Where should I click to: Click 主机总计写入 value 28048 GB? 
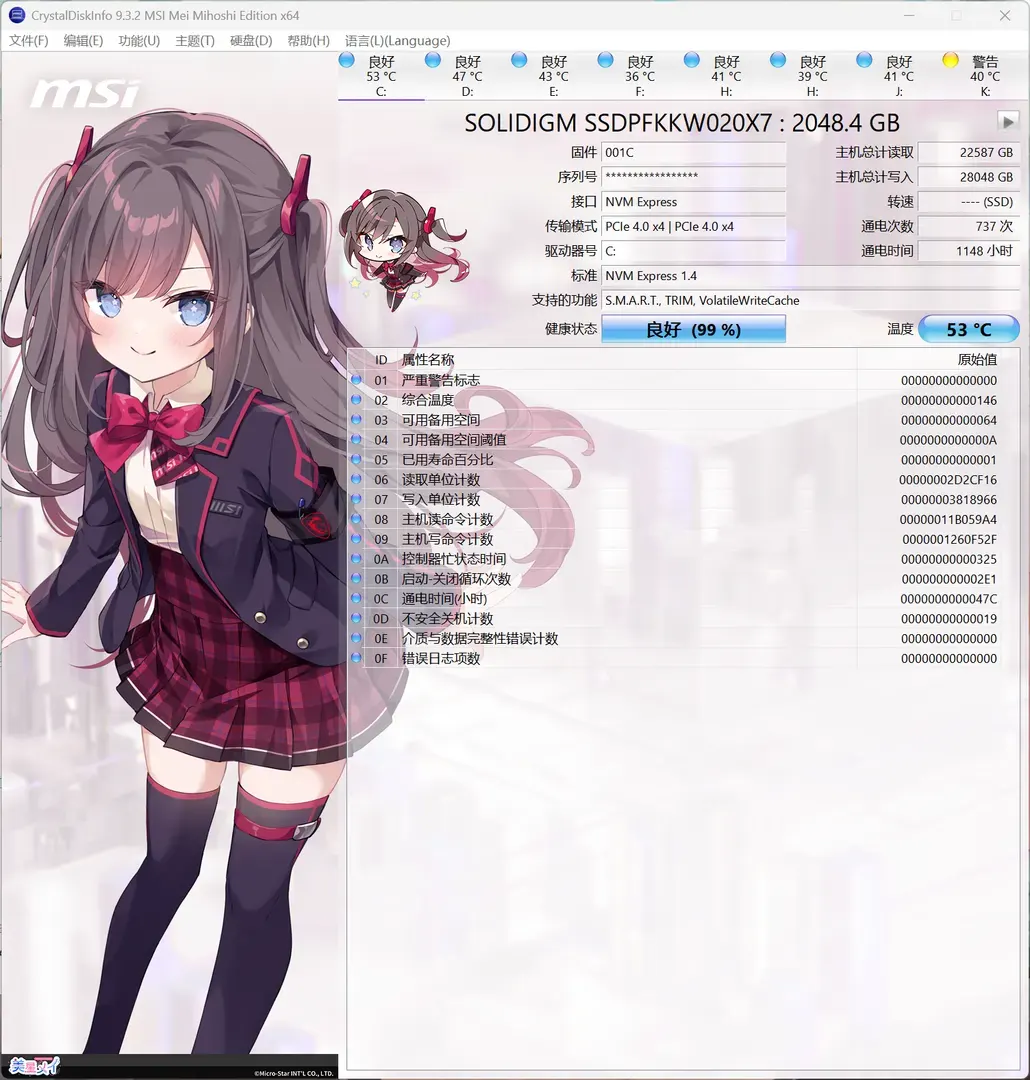969,177
